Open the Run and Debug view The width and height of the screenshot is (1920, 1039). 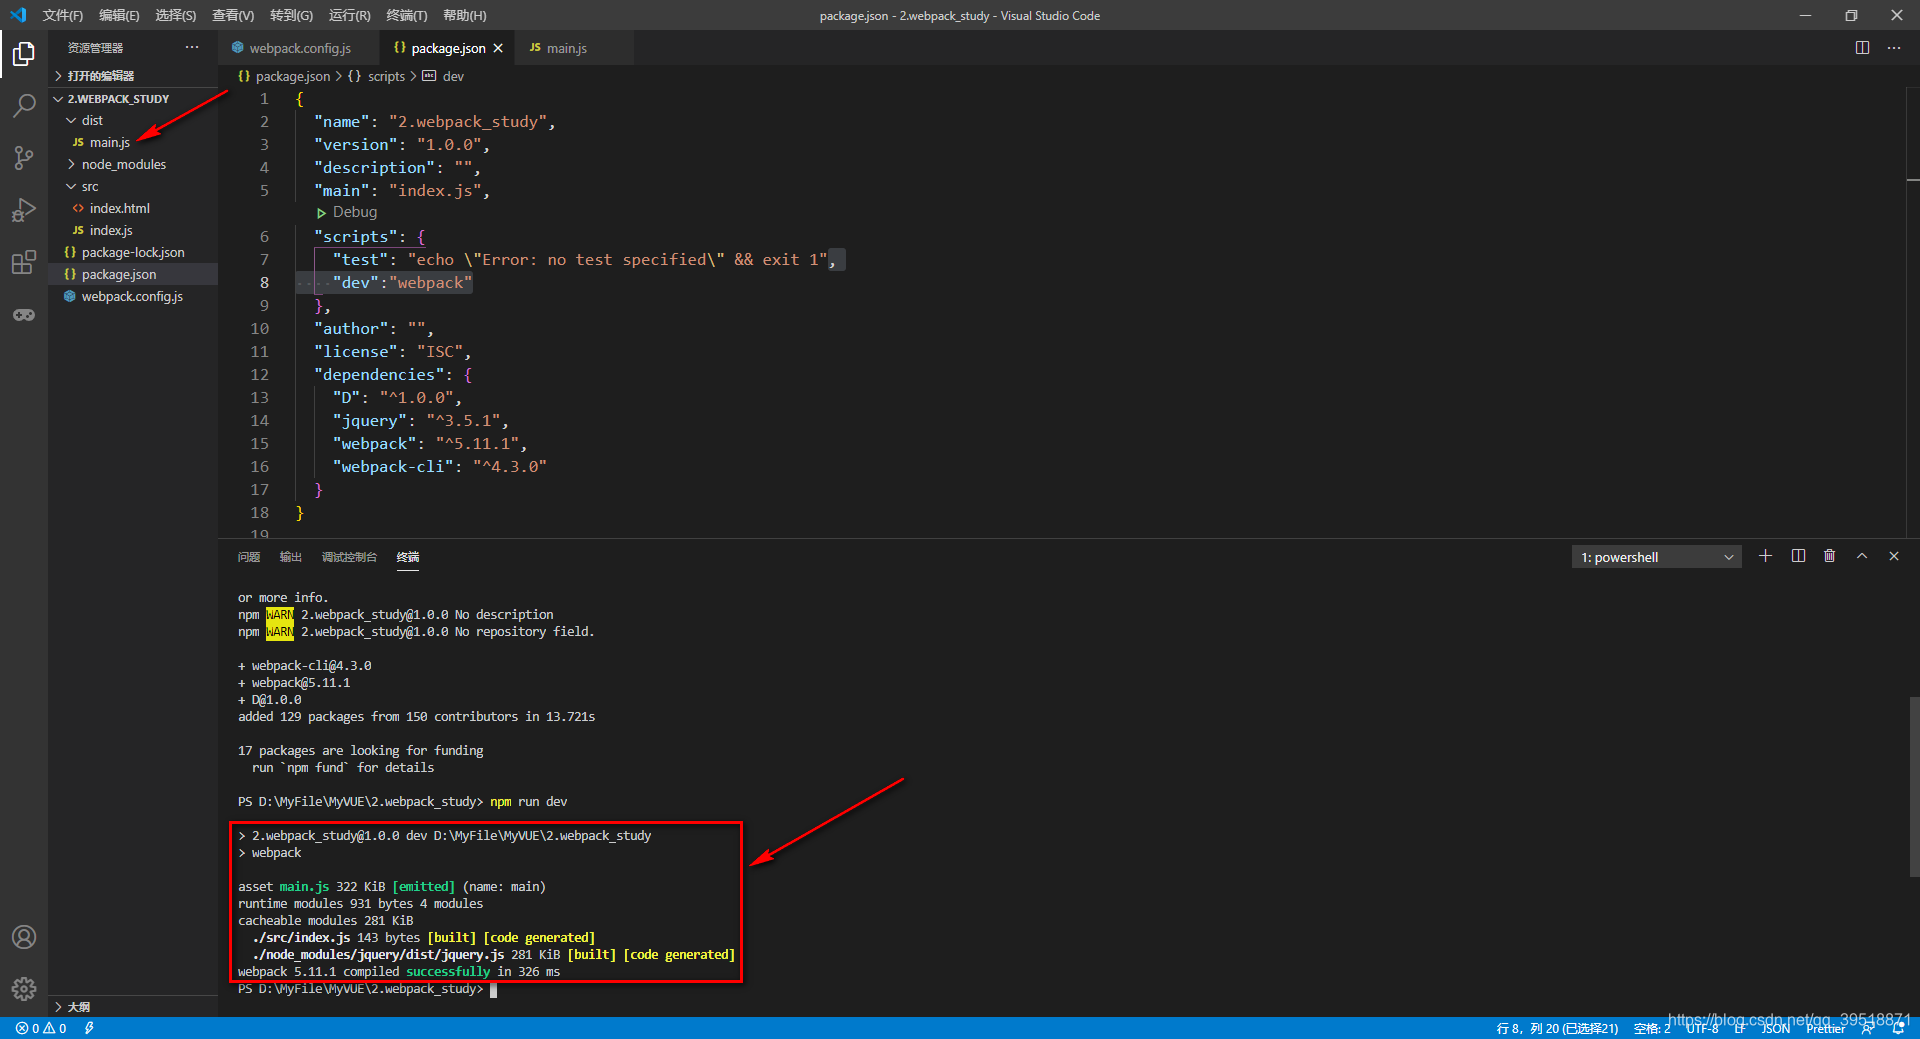click(x=24, y=210)
